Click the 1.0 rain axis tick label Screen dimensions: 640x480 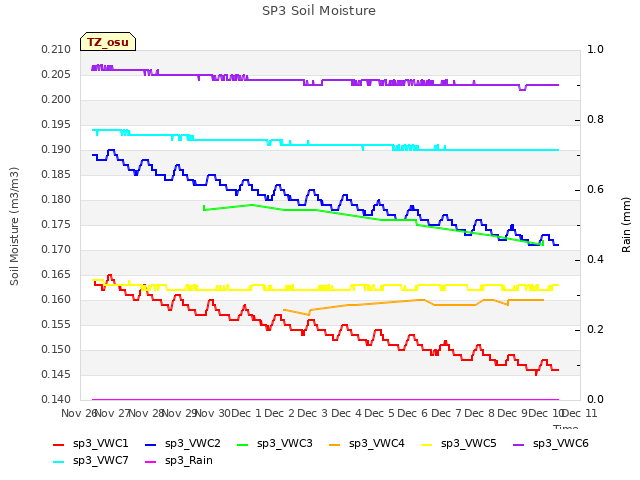[x=595, y=50]
